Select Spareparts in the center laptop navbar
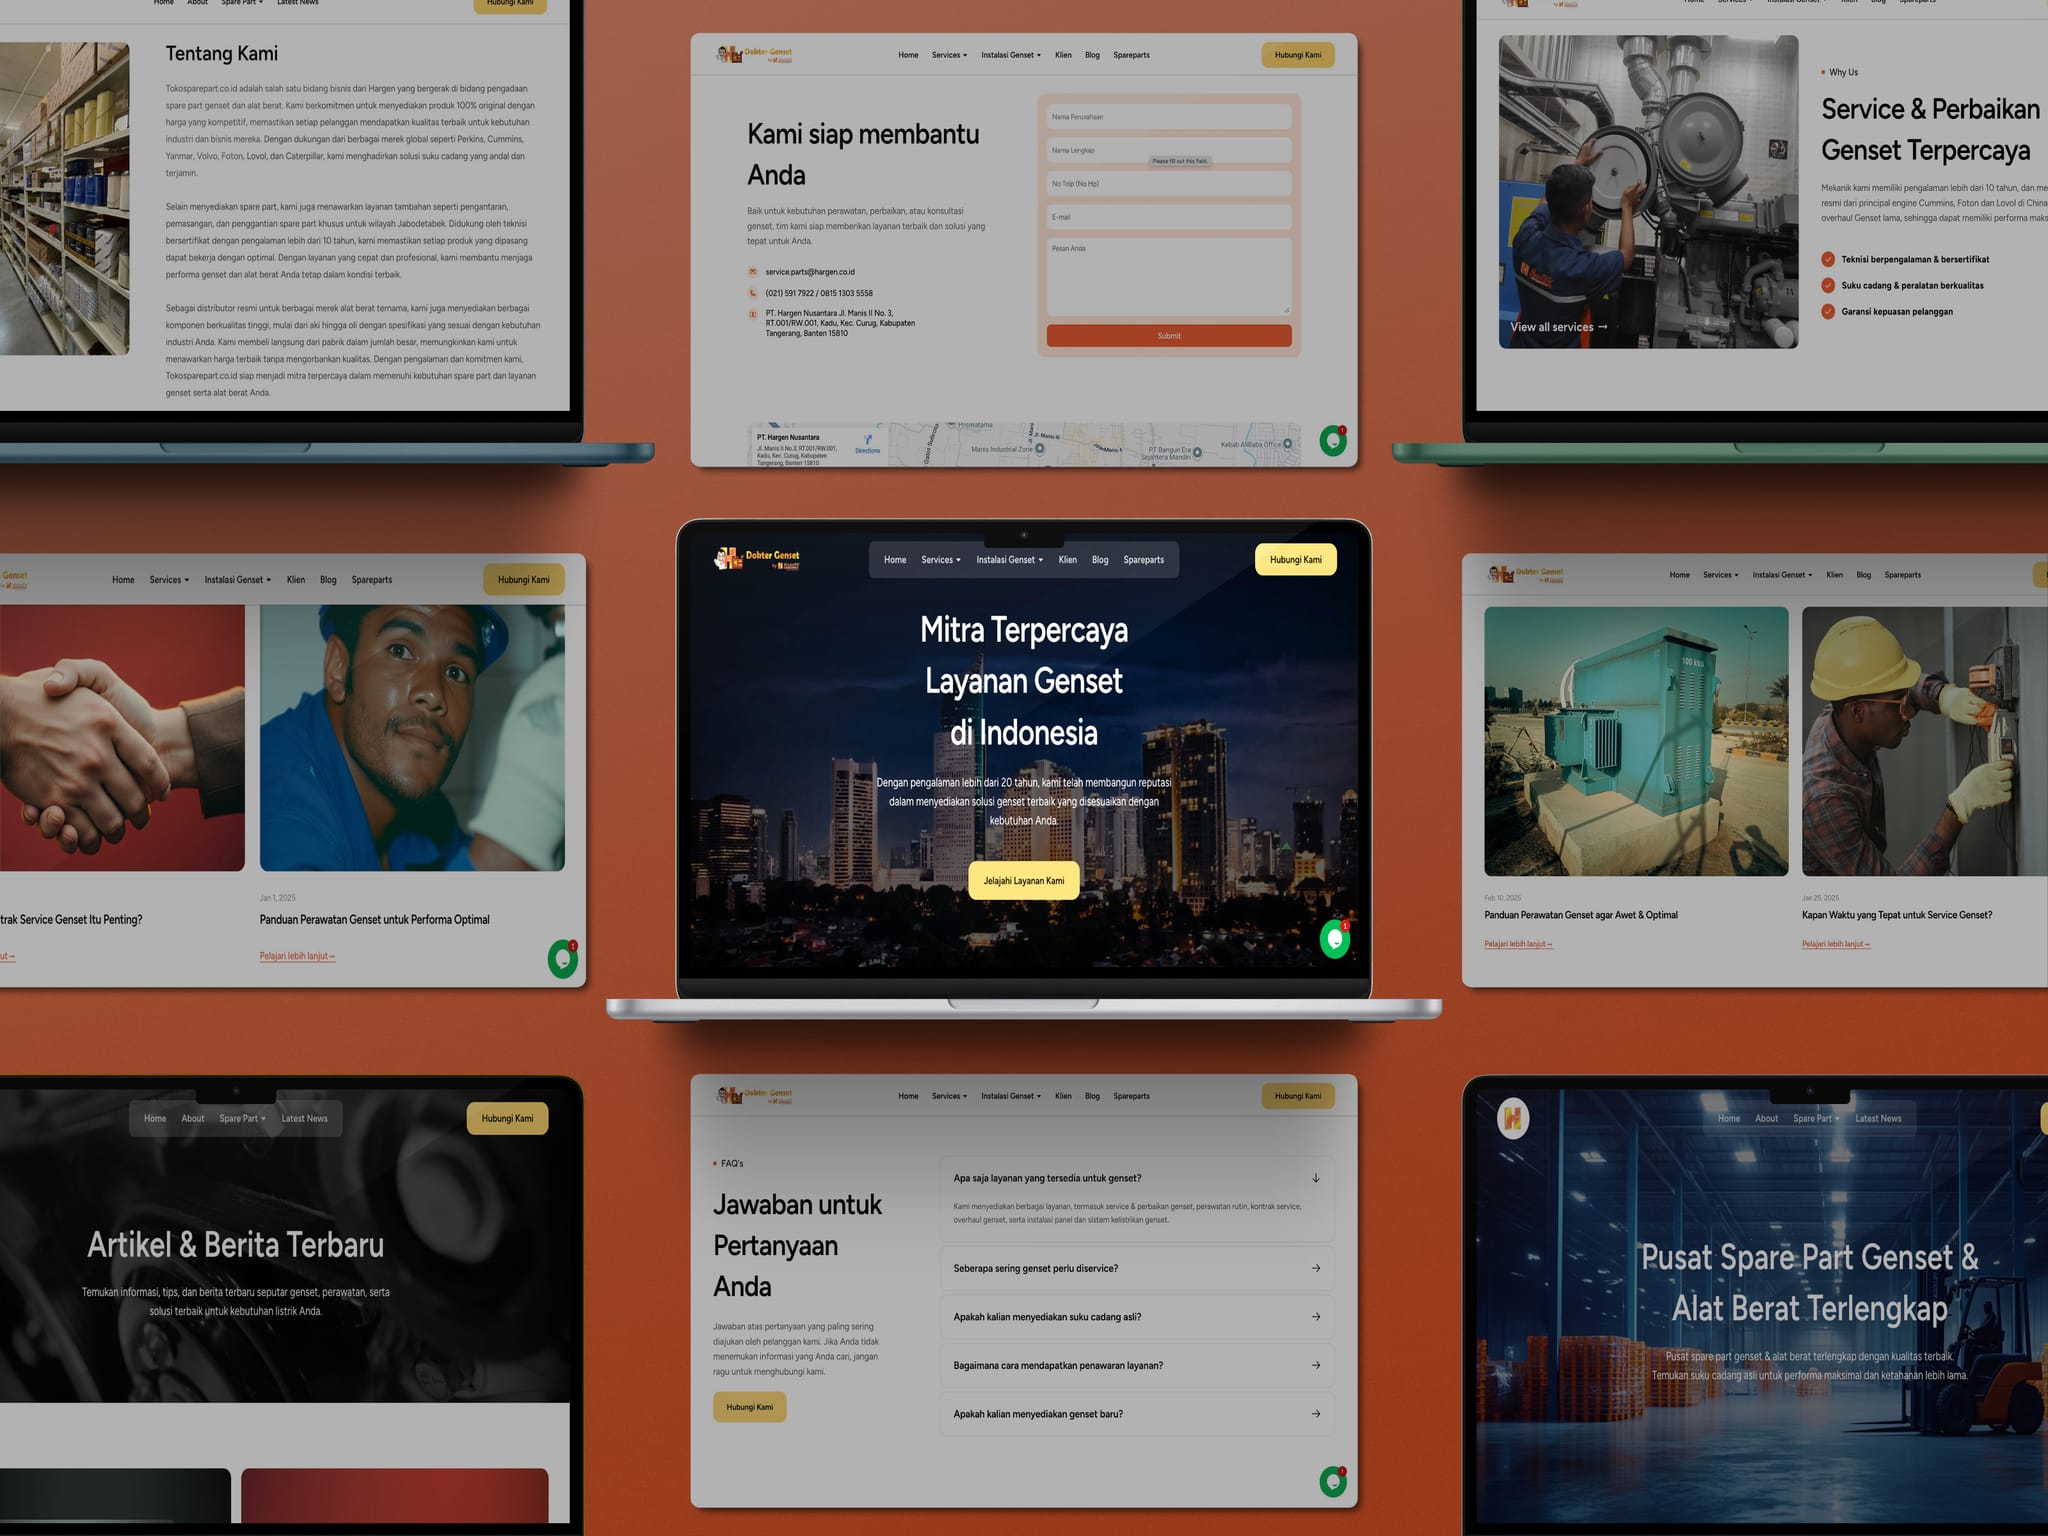The width and height of the screenshot is (2048, 1536). point(1143,560)
